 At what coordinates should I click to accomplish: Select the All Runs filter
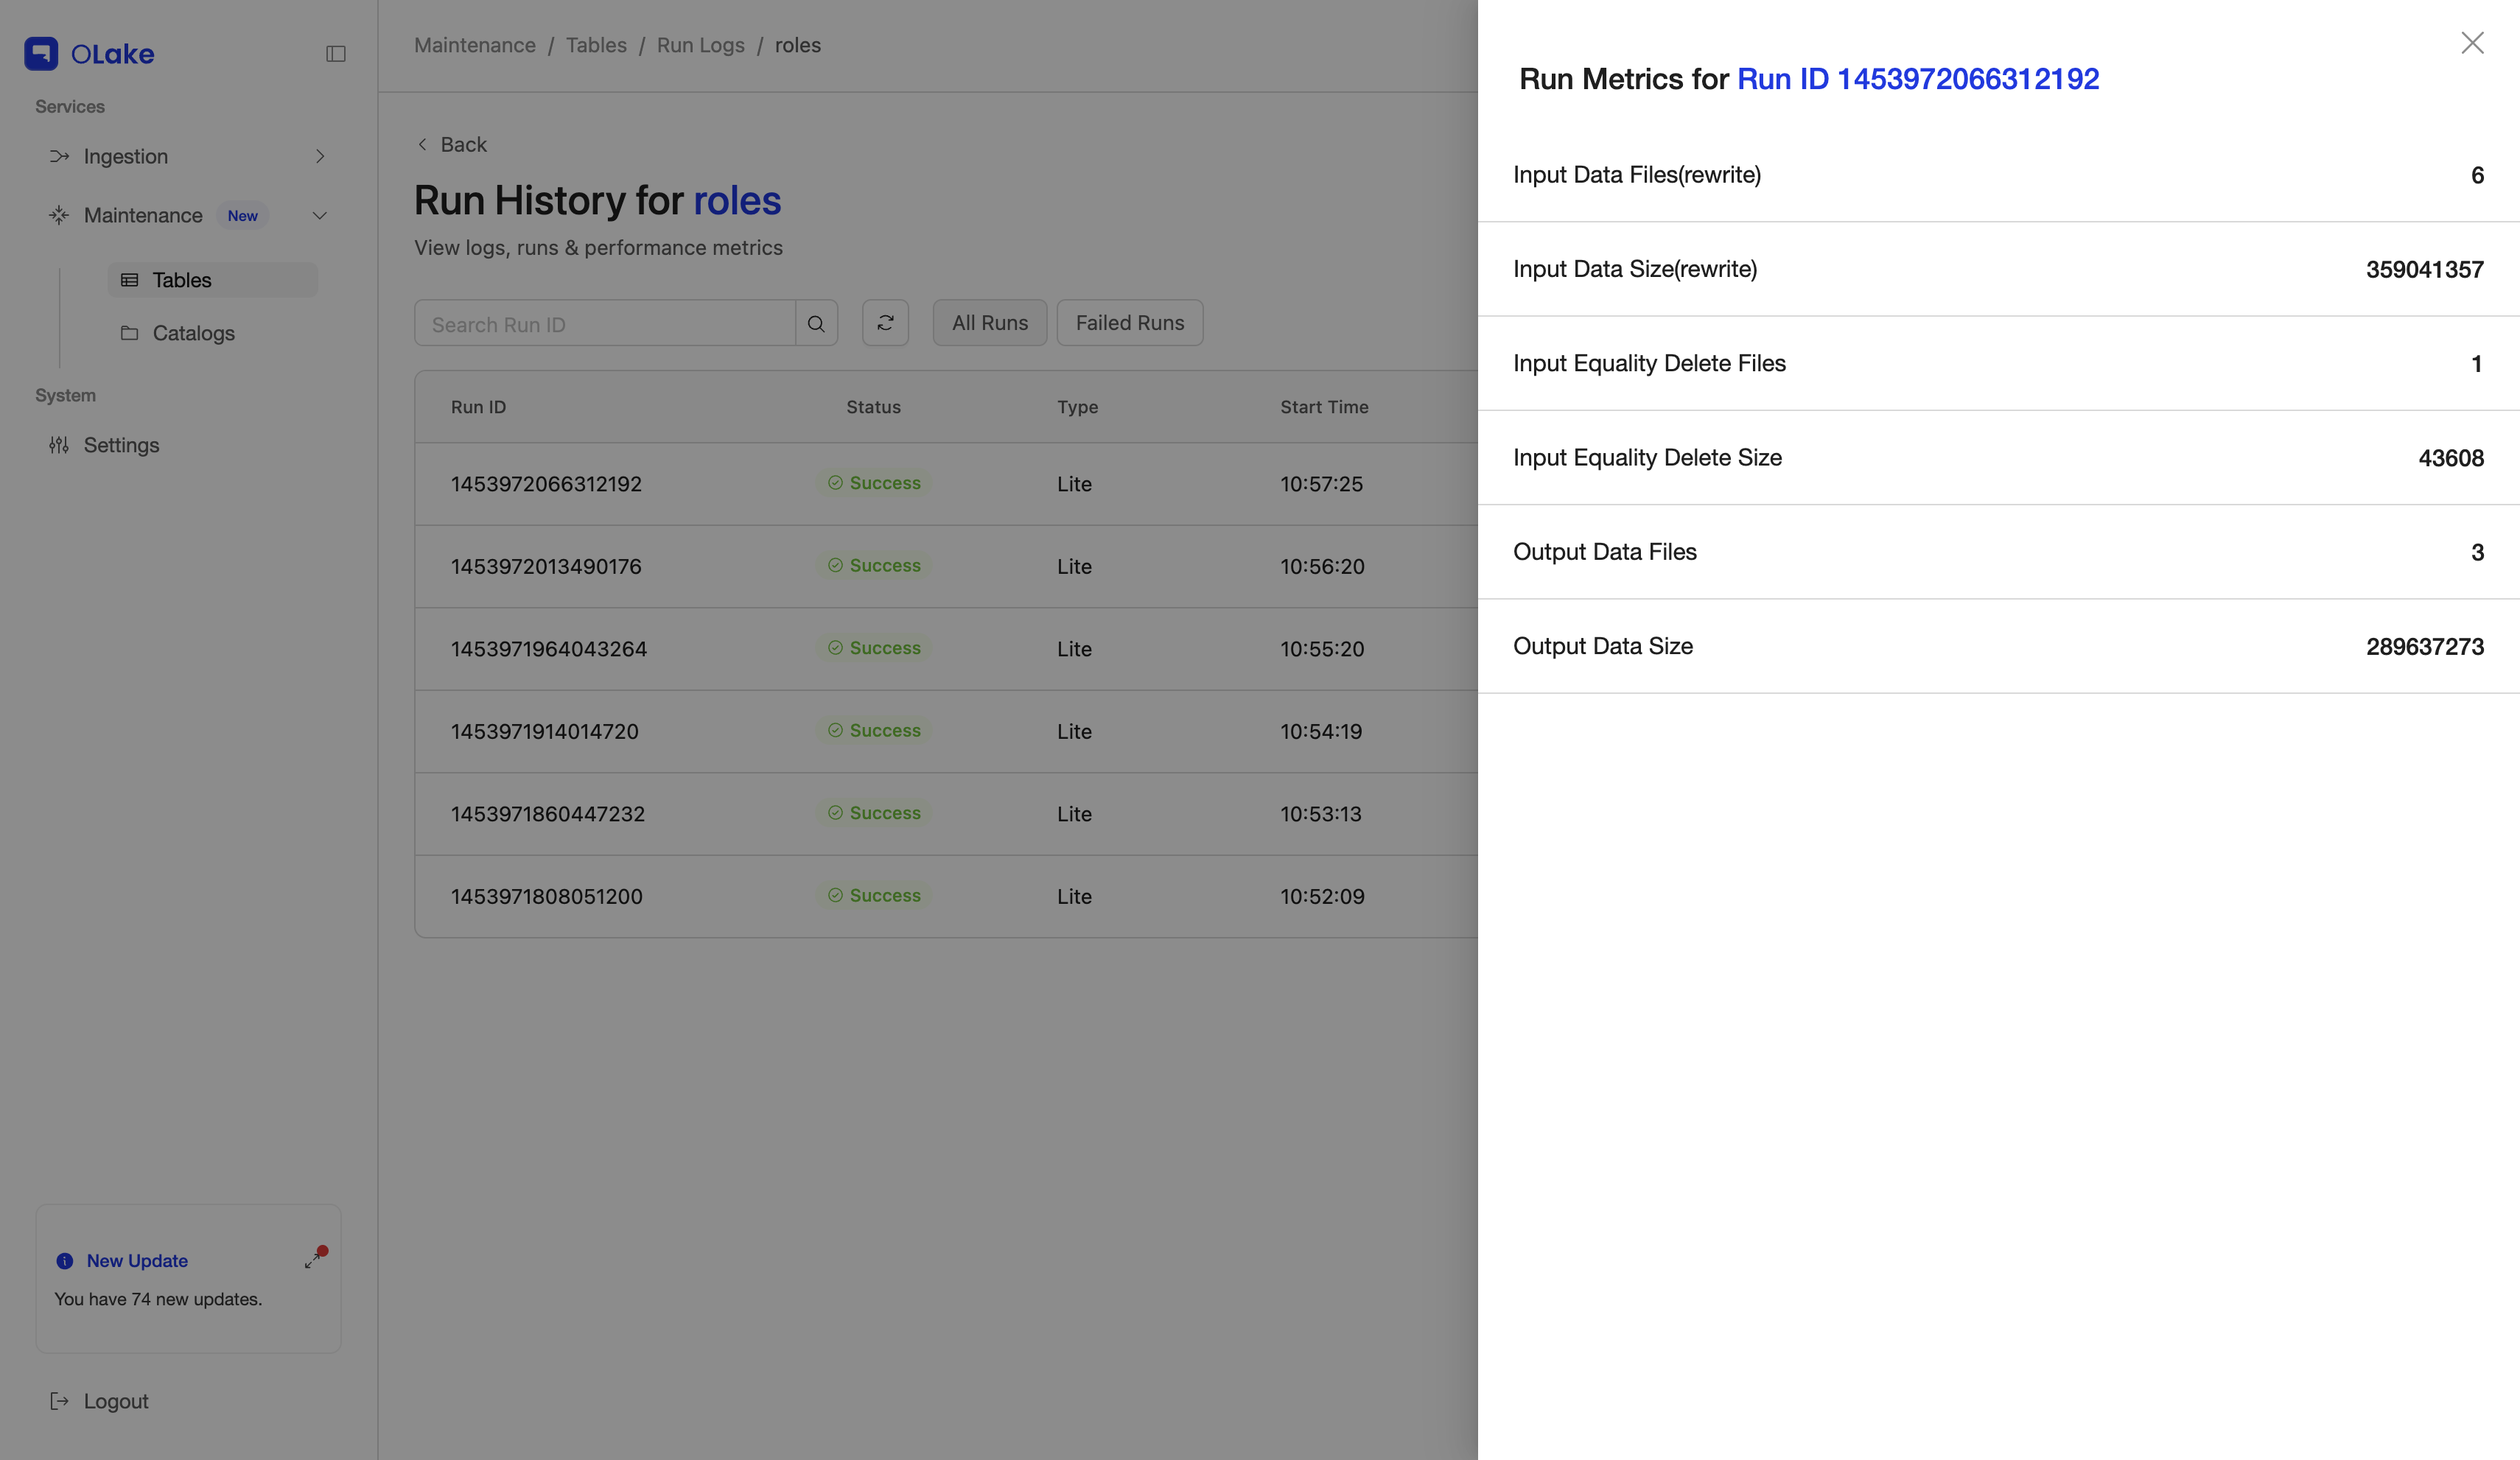click(989, 322)
